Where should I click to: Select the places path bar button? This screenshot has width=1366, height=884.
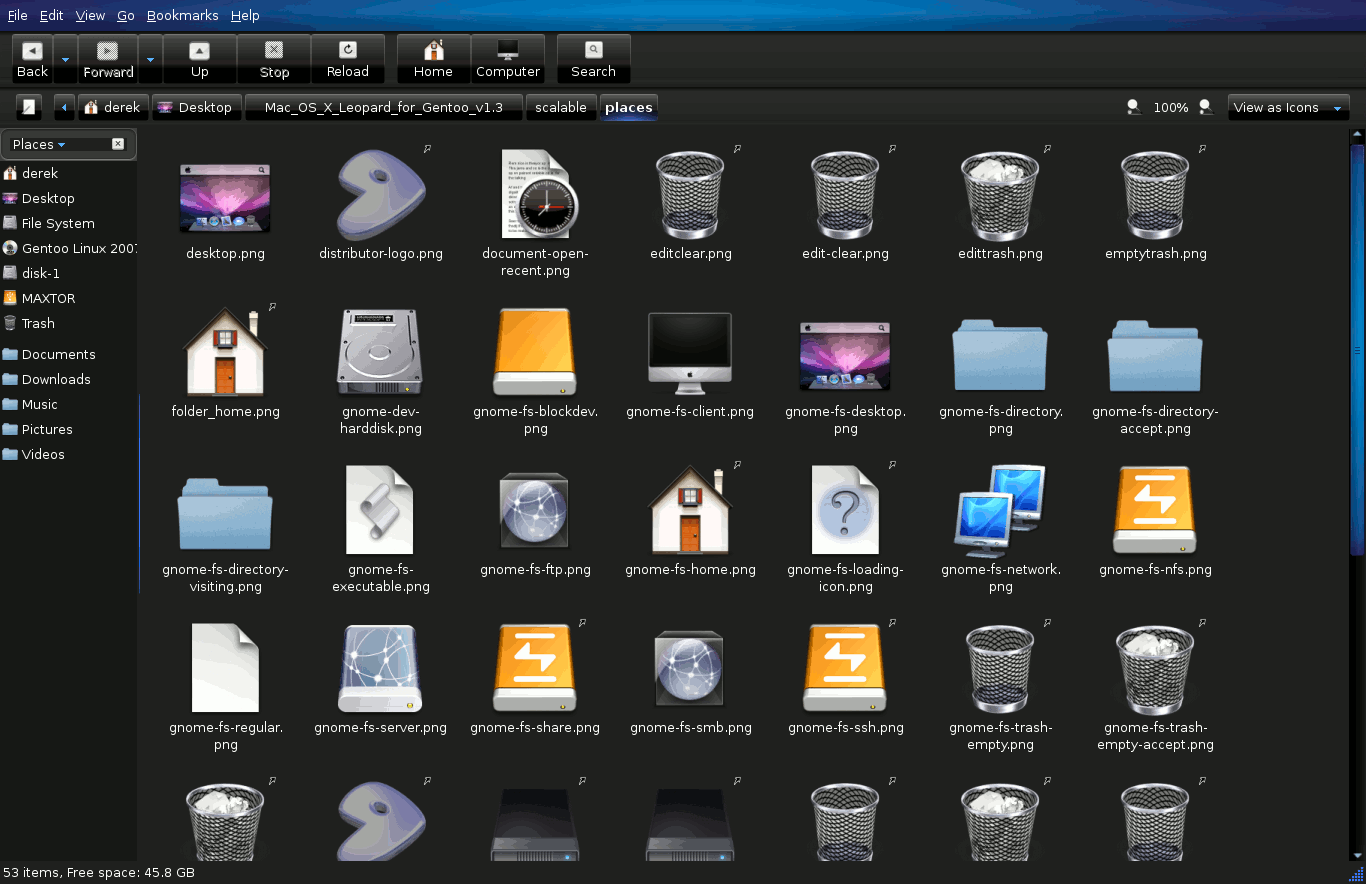tap(629, 107)
